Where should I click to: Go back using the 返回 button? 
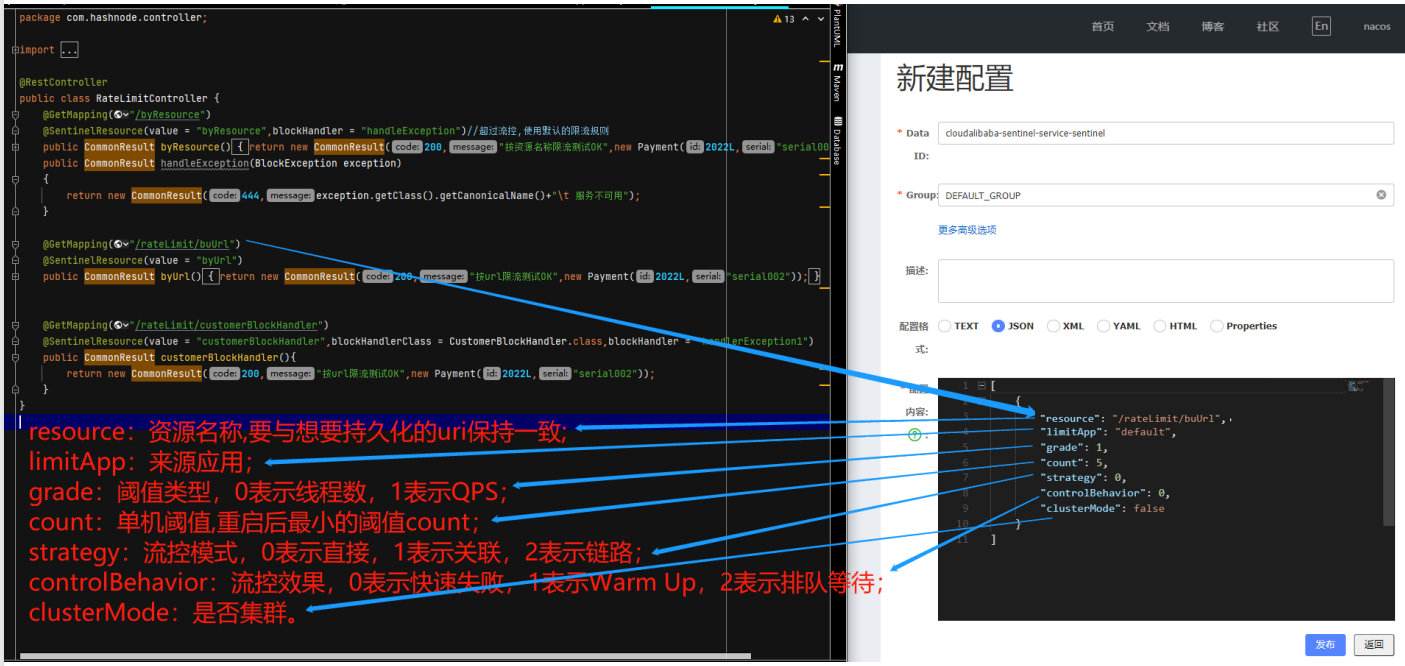[x=1374, y=645]
